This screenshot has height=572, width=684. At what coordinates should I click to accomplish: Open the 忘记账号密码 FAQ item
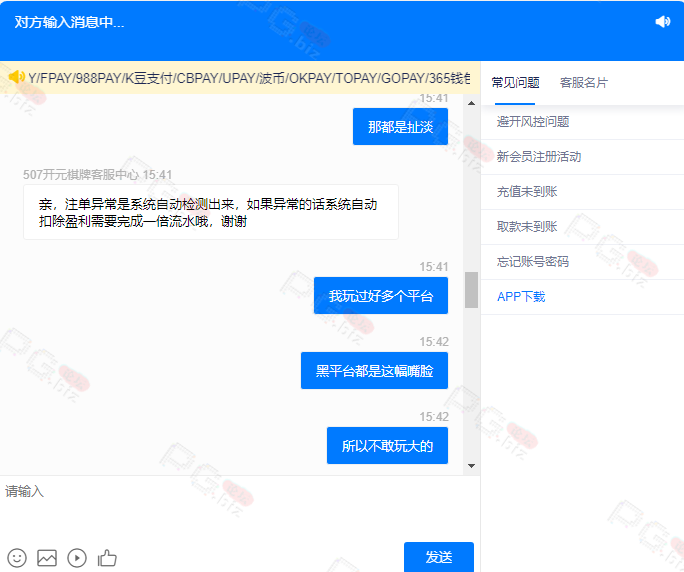tap(533, 262)
